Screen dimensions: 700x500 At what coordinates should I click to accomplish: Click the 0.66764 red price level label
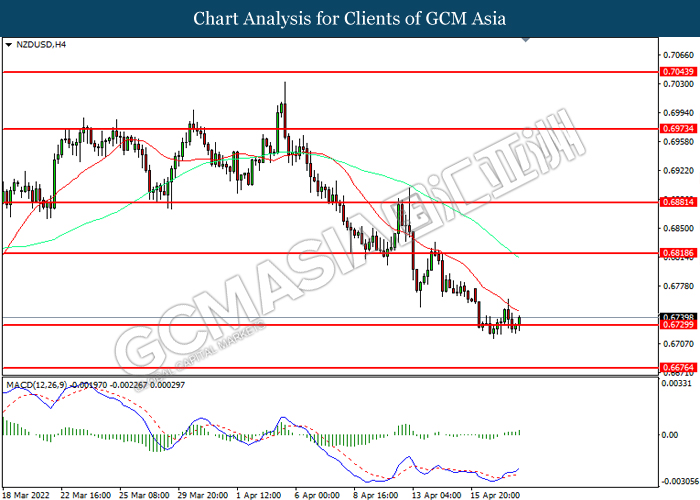point(678,368)
